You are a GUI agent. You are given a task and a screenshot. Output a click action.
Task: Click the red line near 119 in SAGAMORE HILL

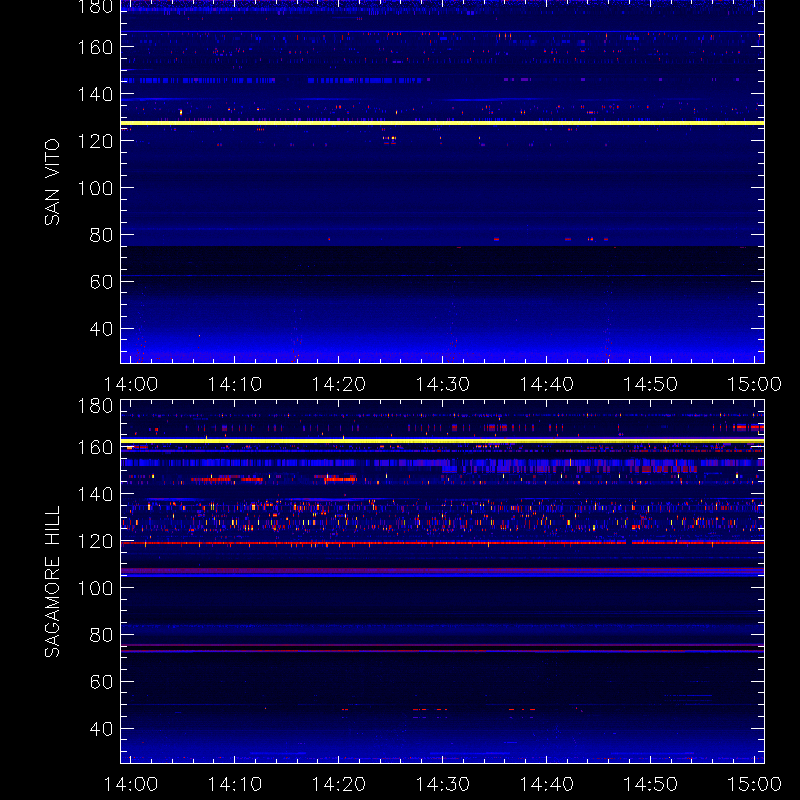pos(442,543)
